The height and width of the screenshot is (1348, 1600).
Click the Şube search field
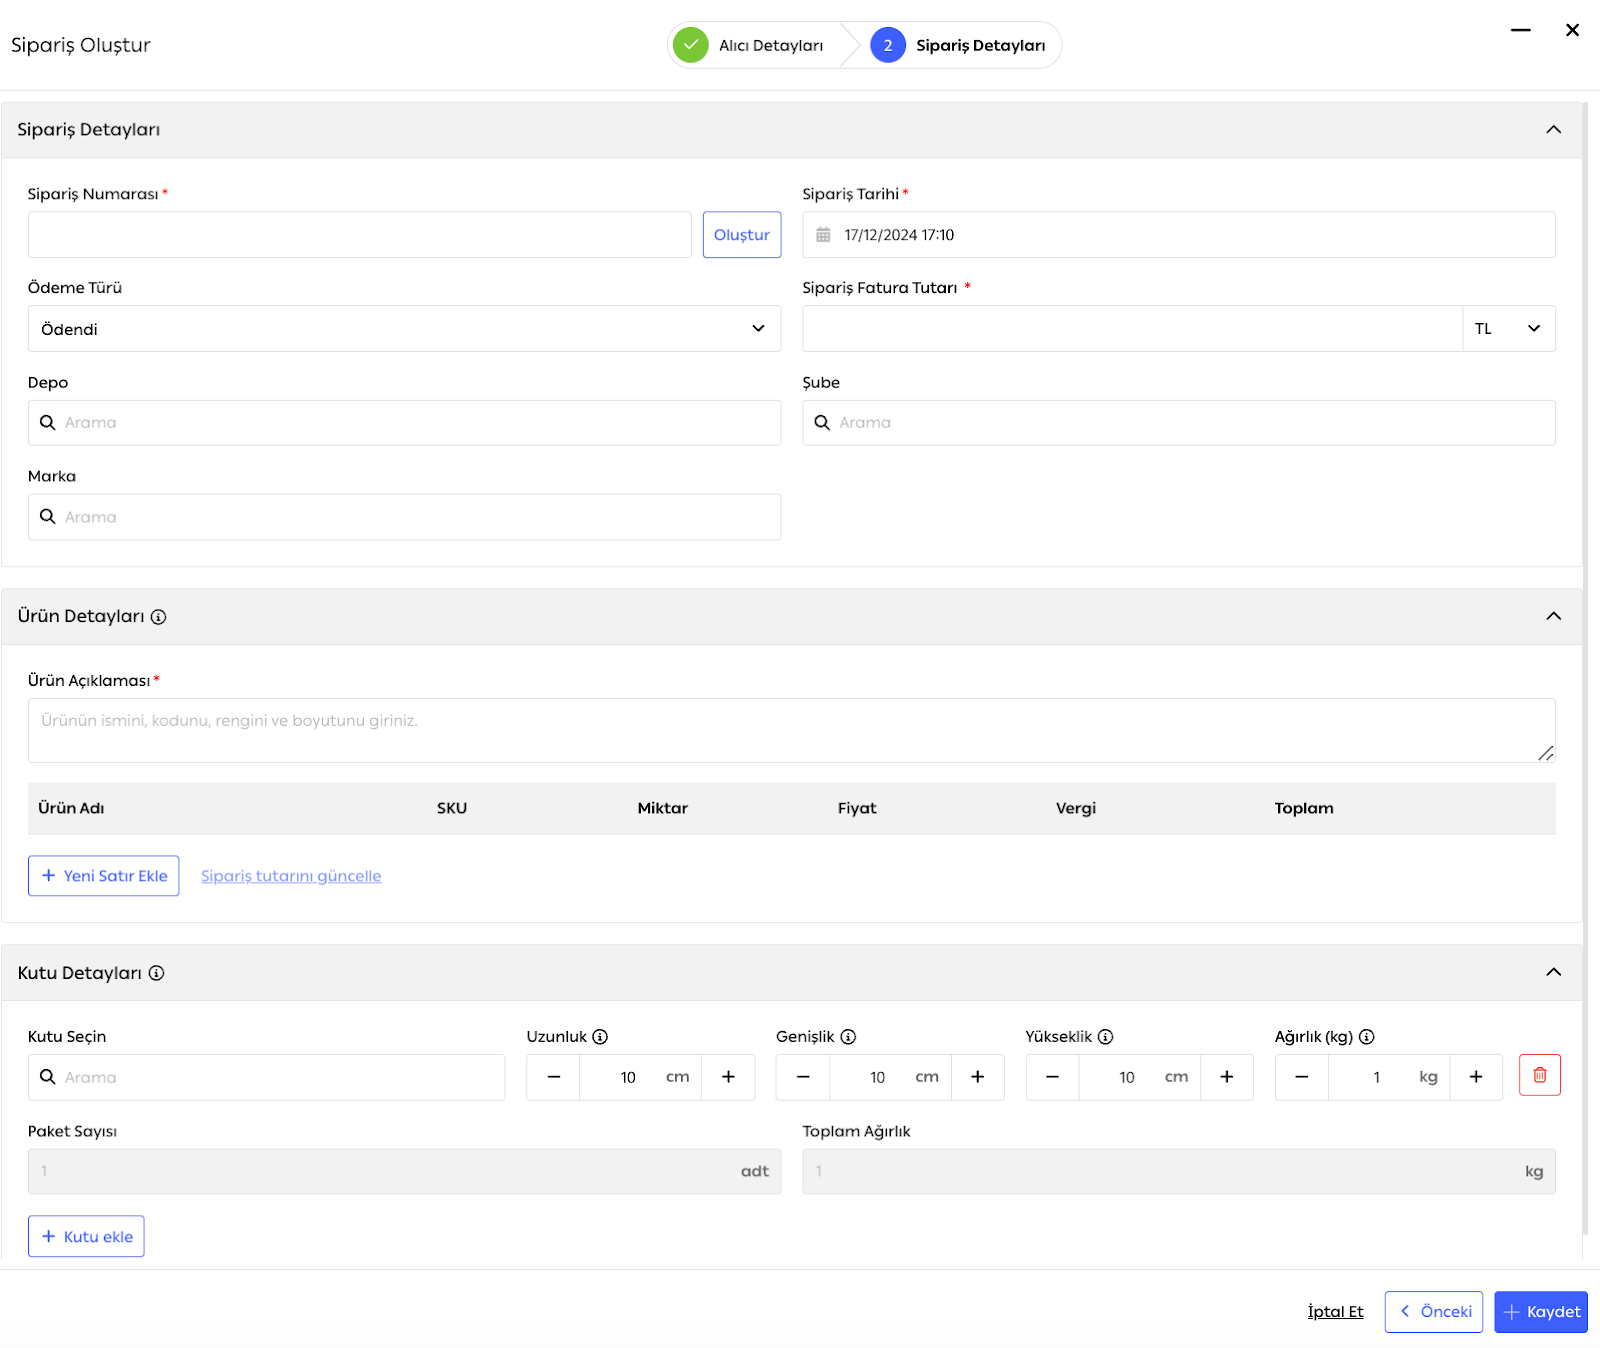click(x=1179, y=423)
